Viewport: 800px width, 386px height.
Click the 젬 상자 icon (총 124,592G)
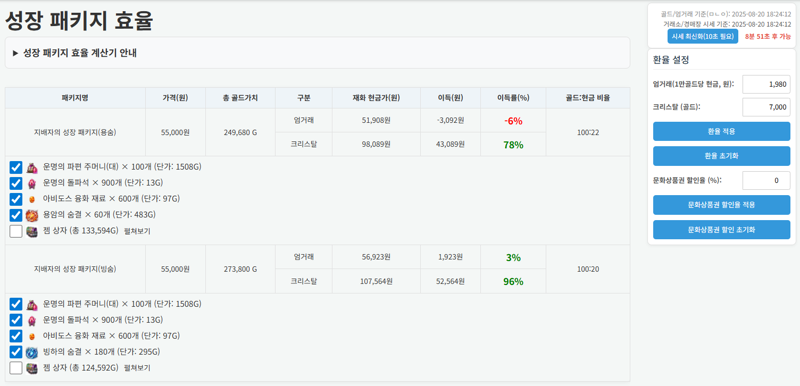point(32,368)
